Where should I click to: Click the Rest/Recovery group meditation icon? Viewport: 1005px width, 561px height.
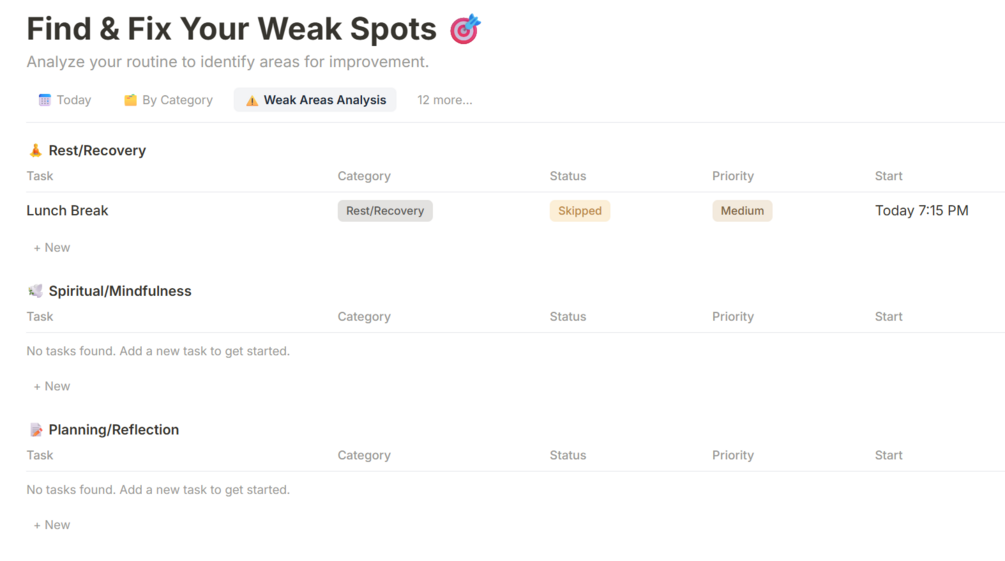[36, 150]
